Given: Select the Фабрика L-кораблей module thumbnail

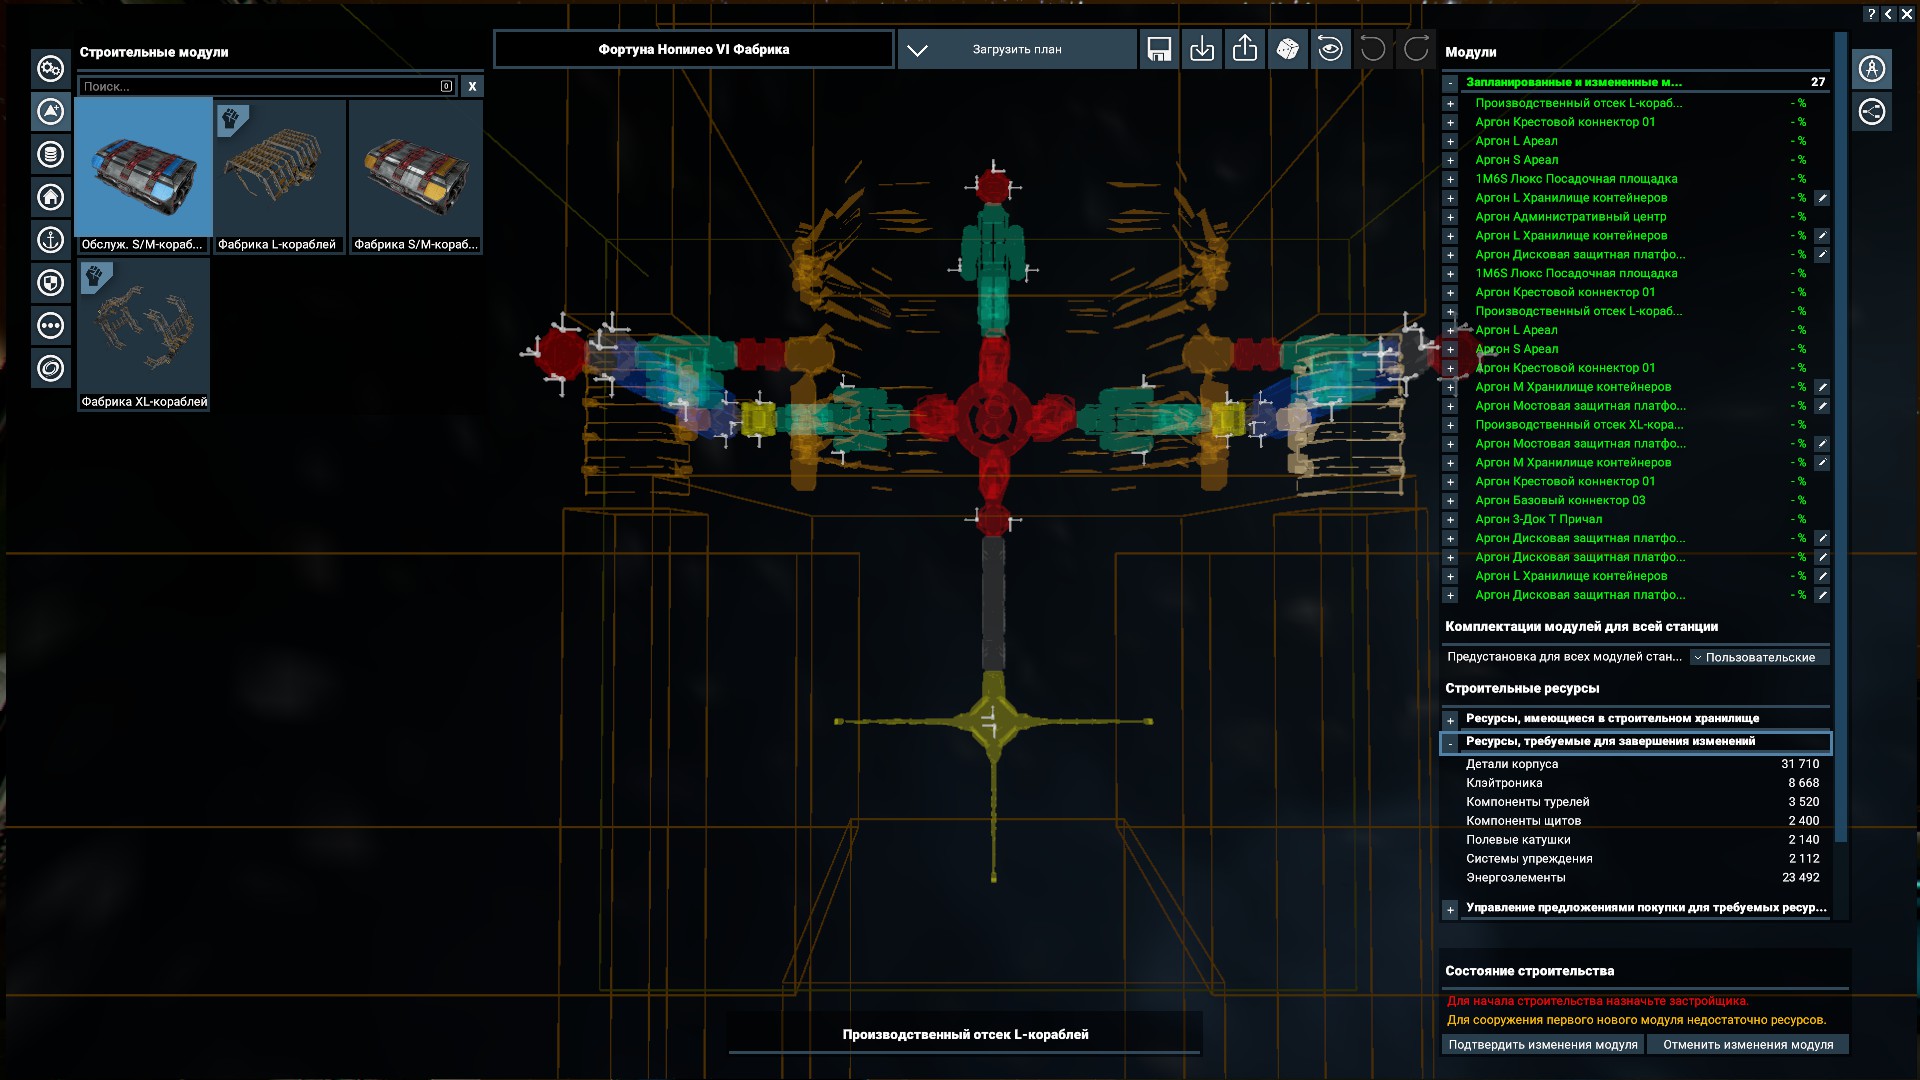Looking at the screenshot, I should (279, 176).
